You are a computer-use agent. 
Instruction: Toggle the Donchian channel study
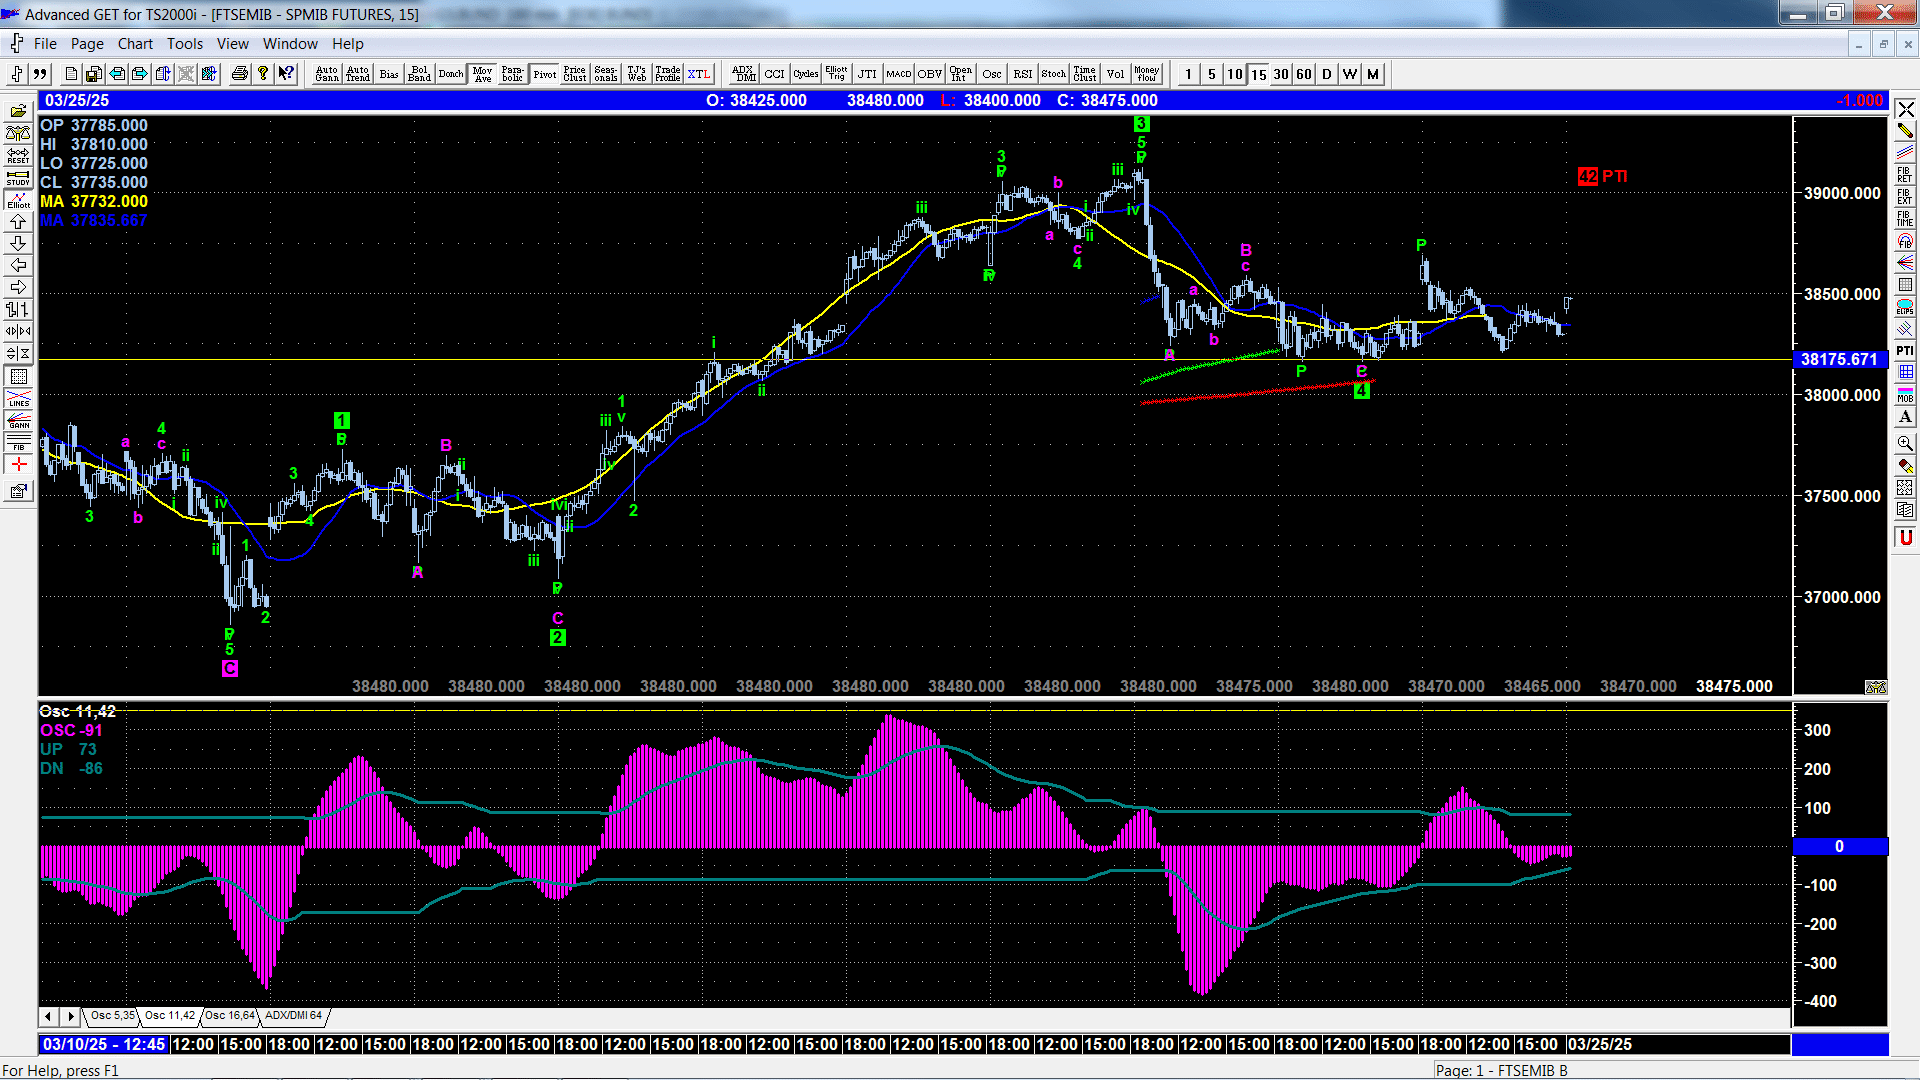(451, 74)
